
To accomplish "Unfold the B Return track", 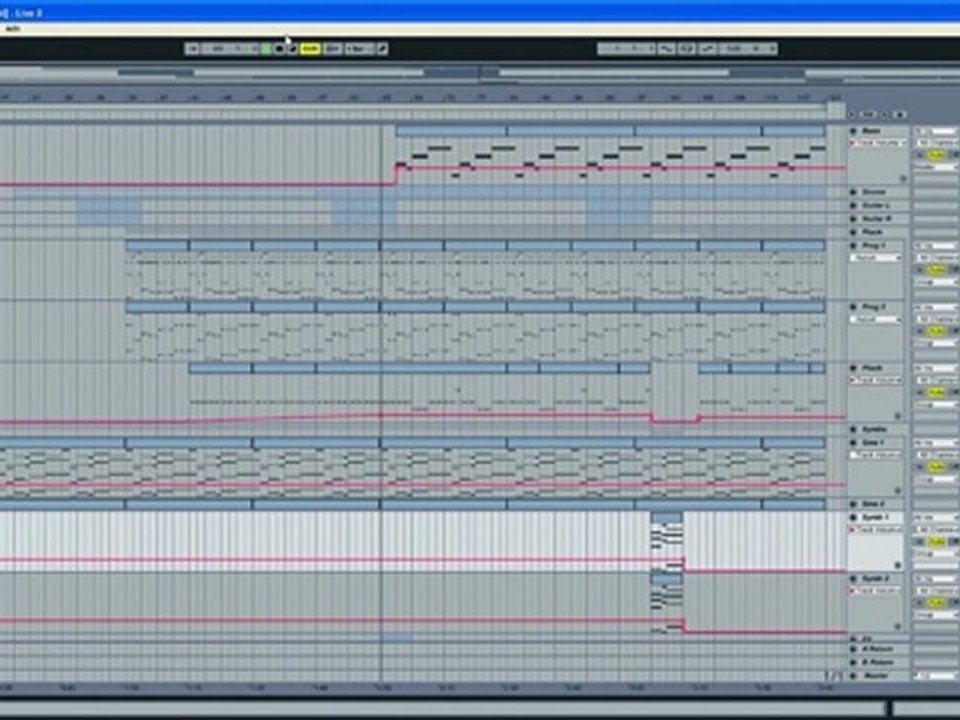I will click(x=853, y=662).
